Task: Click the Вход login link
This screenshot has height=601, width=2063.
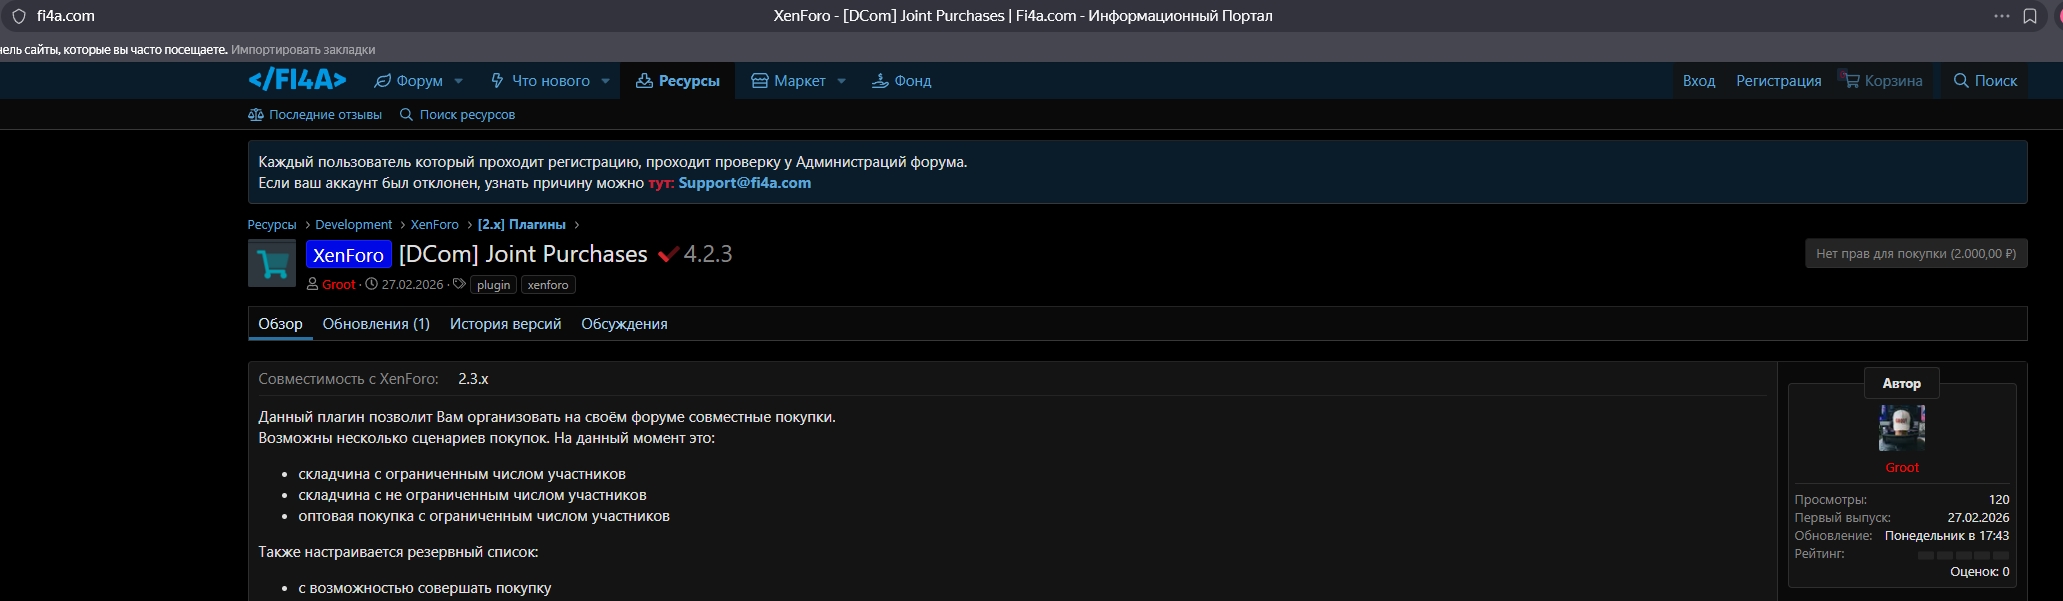Action: [x=1699, y=81]
